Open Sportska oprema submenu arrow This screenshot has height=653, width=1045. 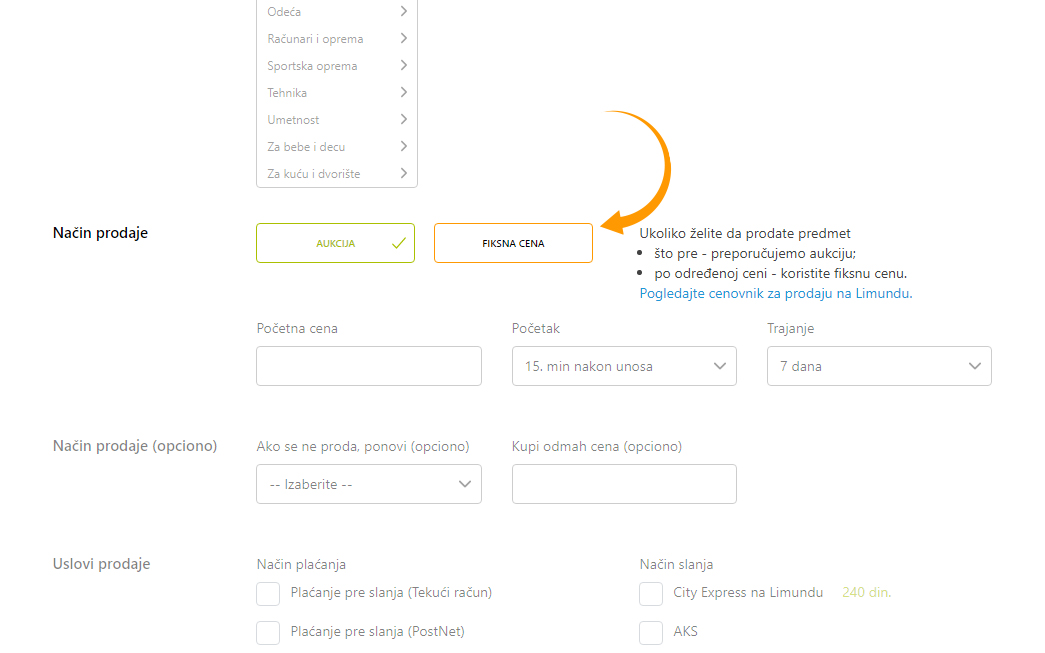coord(403,65)
